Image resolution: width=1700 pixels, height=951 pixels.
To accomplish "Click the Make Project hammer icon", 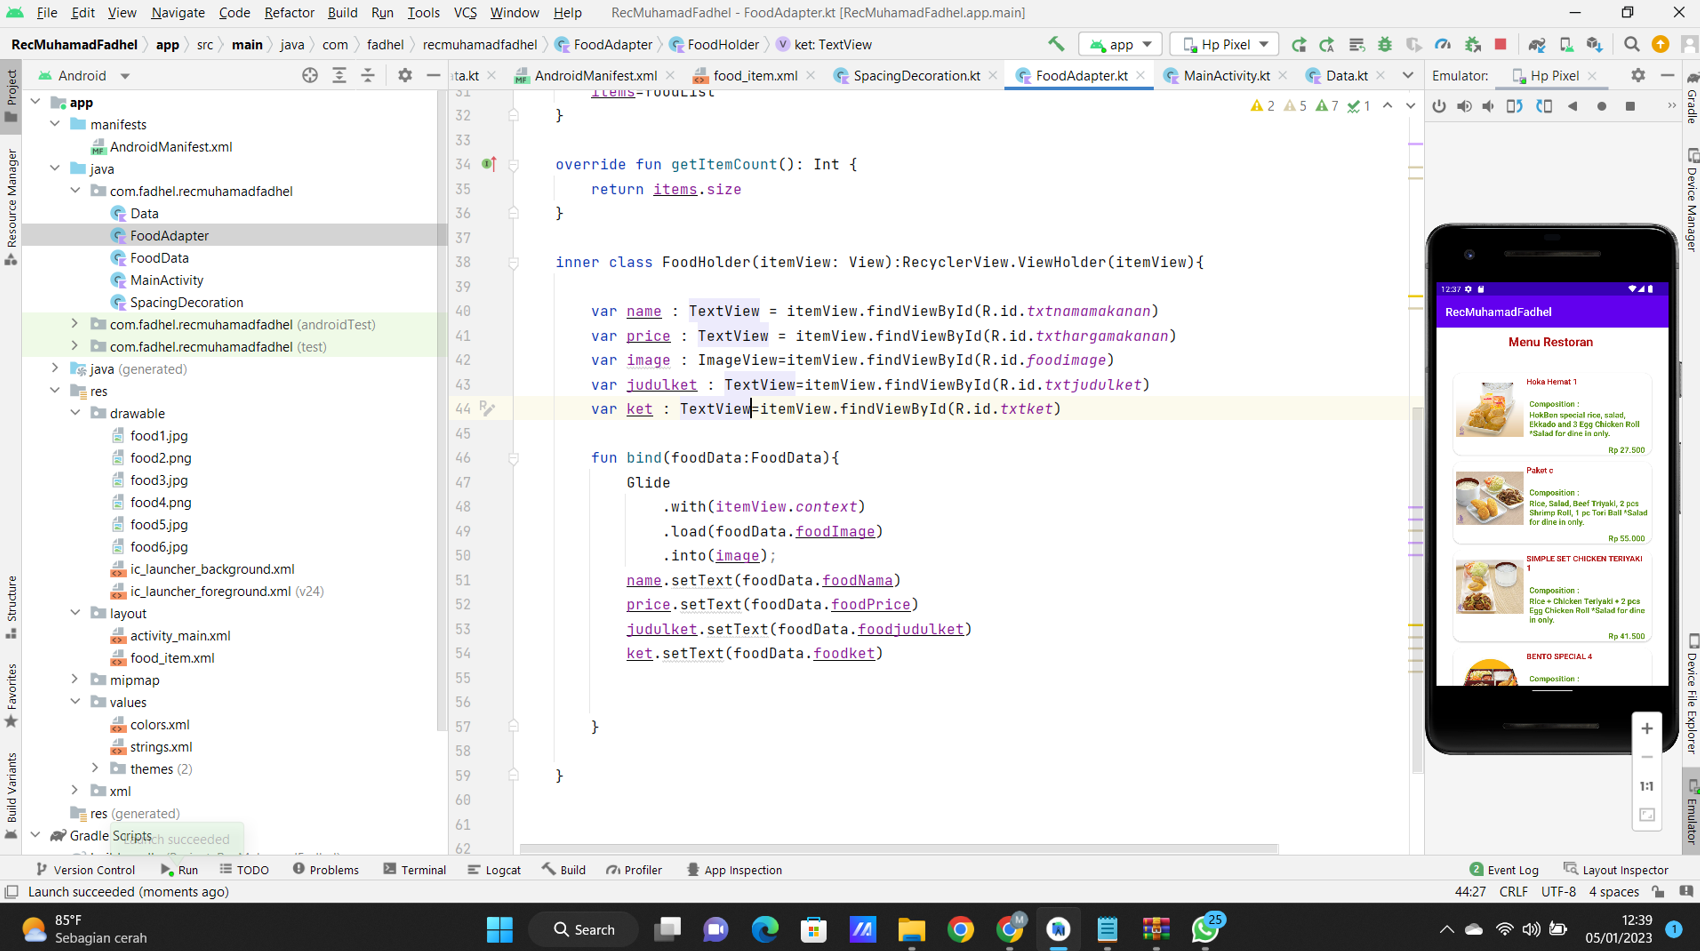I will click(x=1056, y=44).
